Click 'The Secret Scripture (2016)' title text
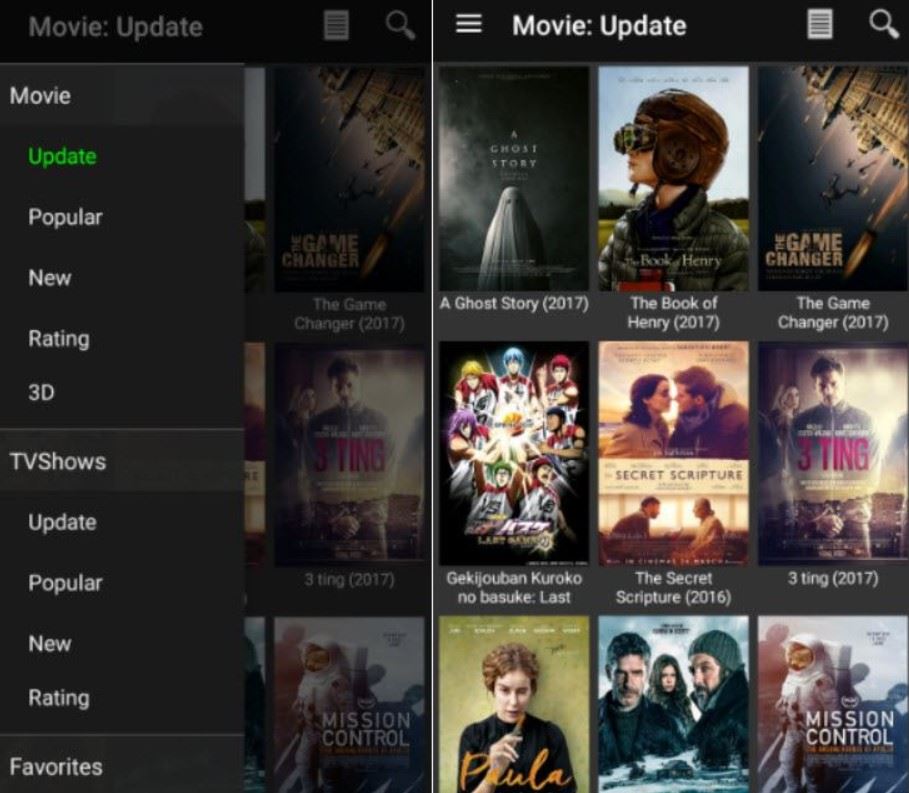This screenshot has height=793, width=909. 674,587
